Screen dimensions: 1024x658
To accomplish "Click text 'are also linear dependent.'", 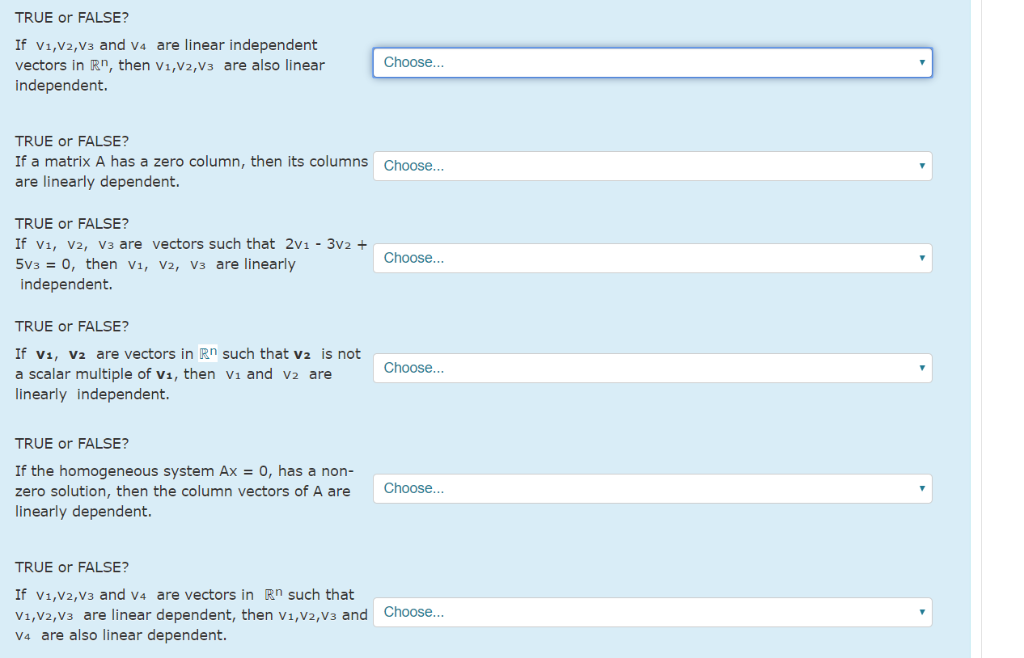I will pos(133,635).
